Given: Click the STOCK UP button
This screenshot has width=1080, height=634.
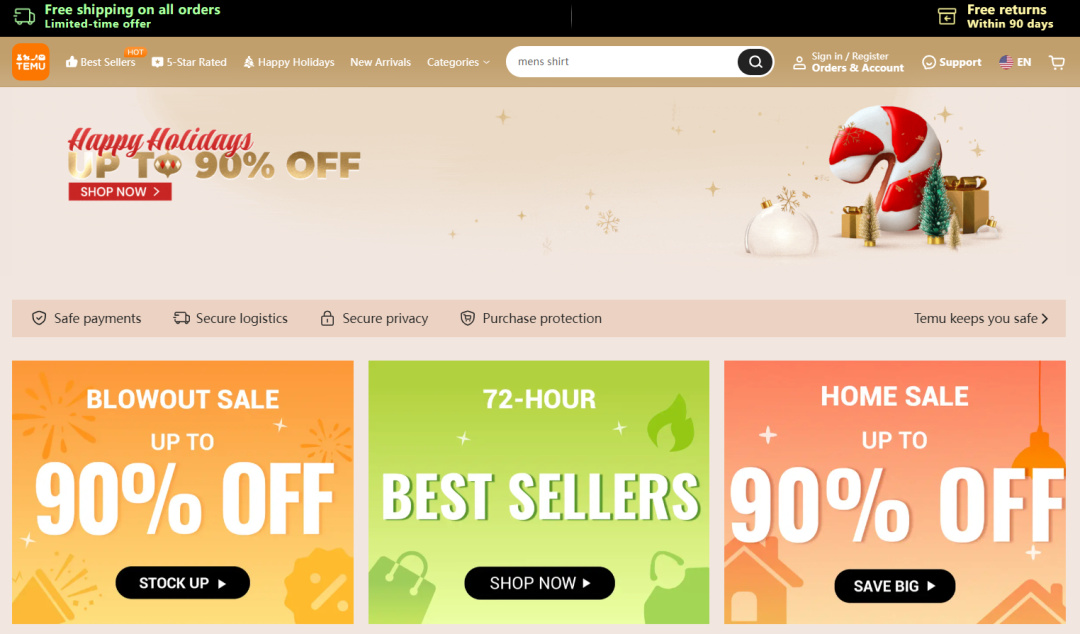Looking at the screenshot, I should (x=183, y=583).
